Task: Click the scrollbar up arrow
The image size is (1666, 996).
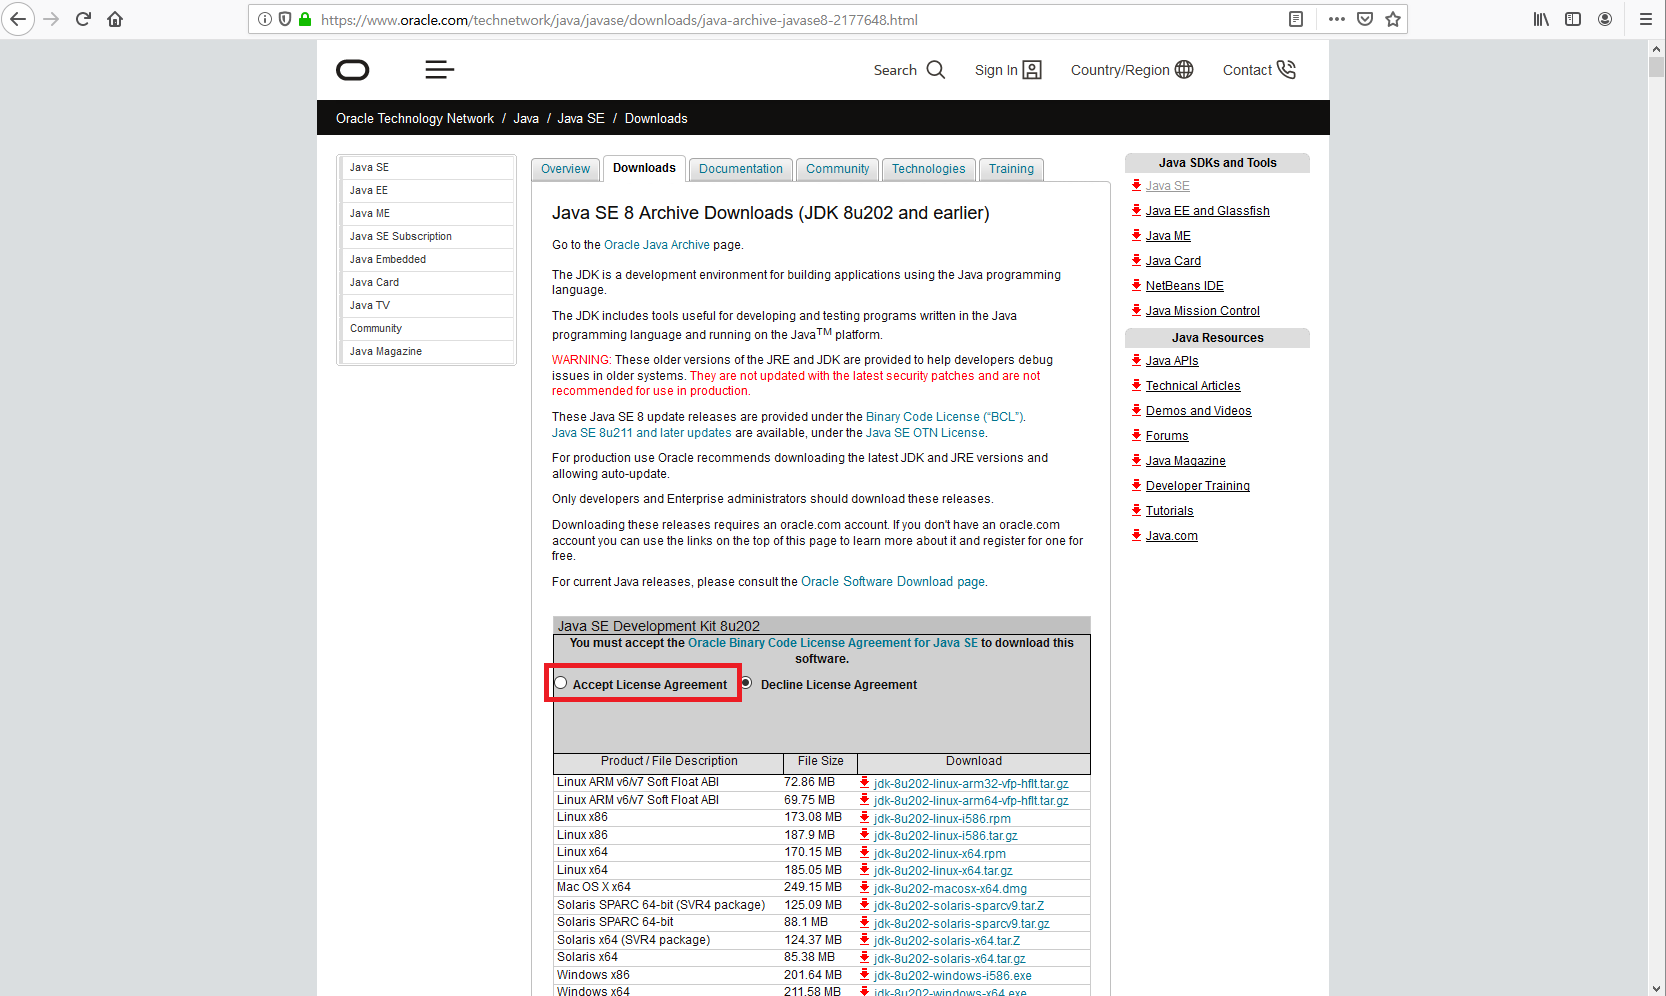Action: pos(1657,48)
